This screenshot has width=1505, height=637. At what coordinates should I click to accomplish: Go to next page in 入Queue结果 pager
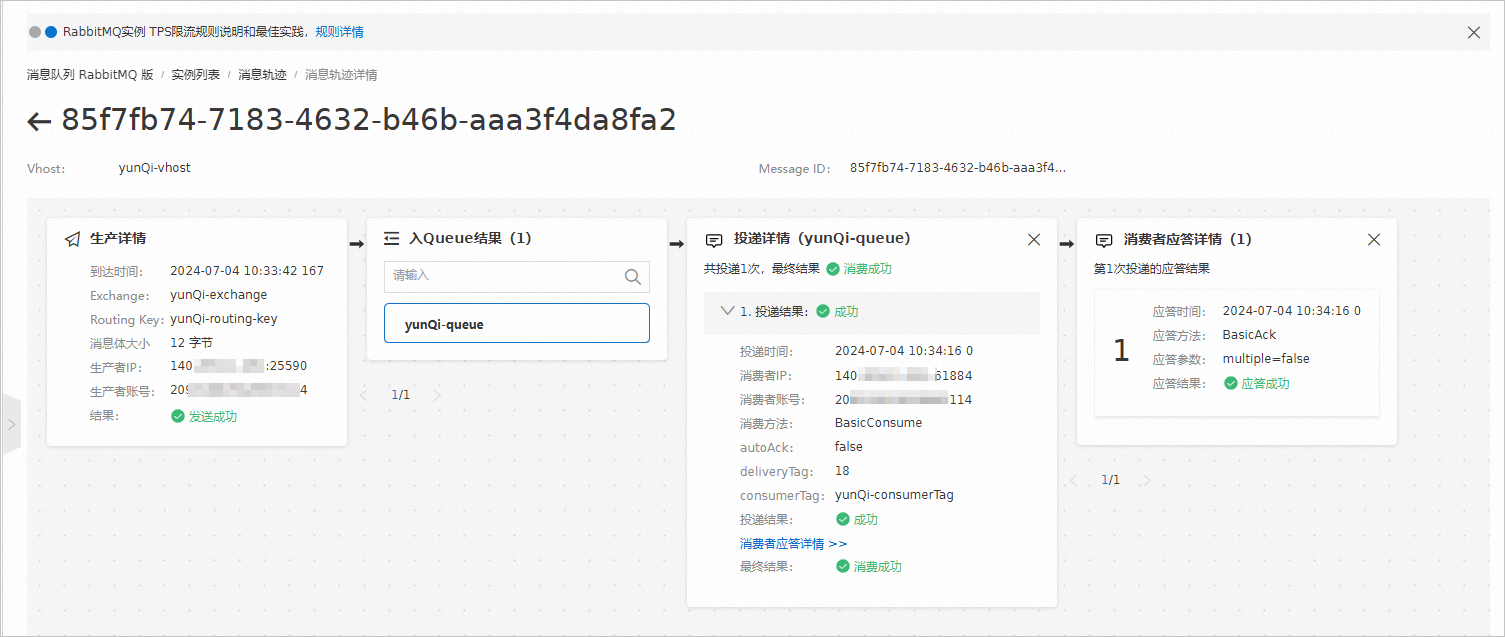(437, 395)
